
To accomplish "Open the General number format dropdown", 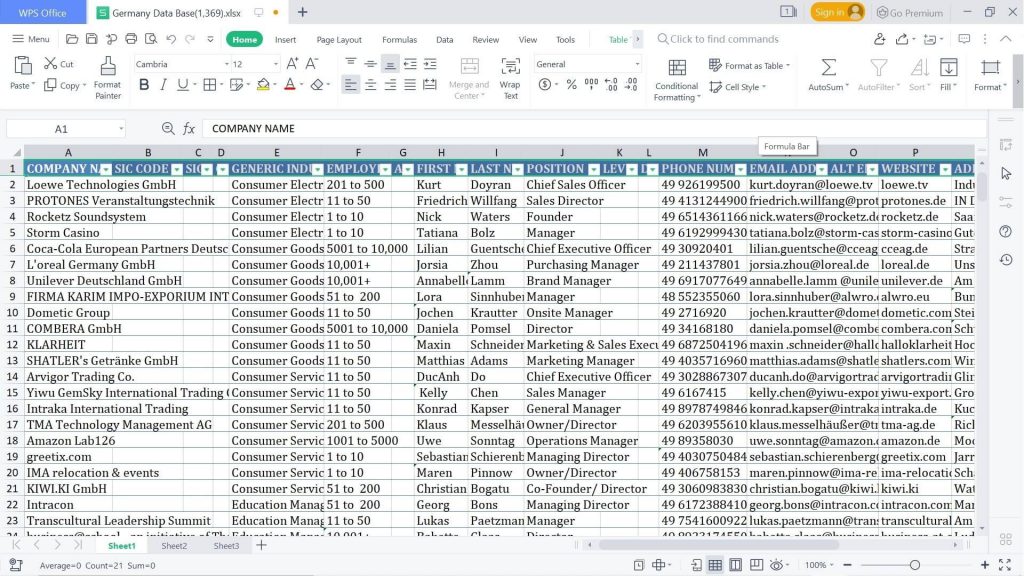I will [x=637, y=64].
